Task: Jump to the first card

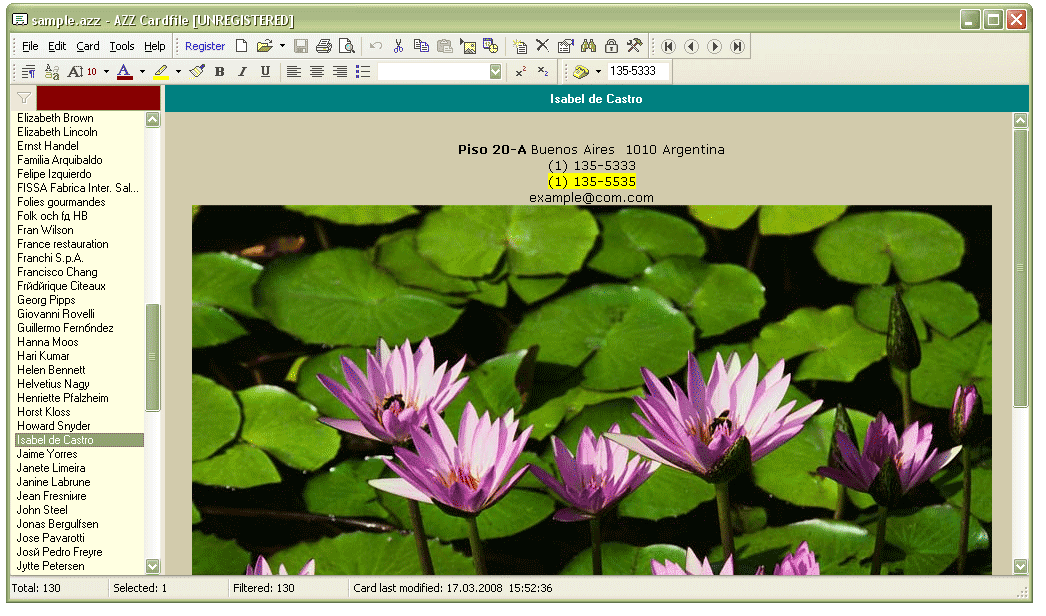Action: (668, 46)
